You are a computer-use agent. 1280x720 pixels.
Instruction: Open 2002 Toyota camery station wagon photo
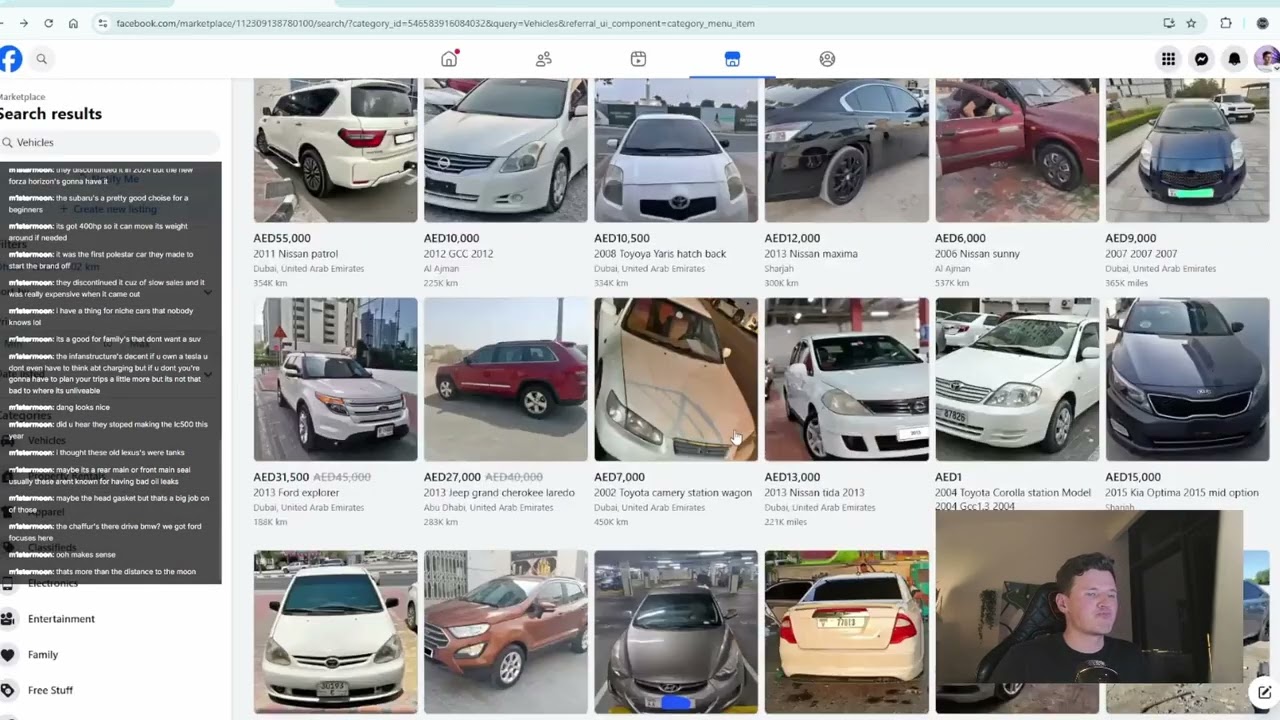(x=676, y=379)
